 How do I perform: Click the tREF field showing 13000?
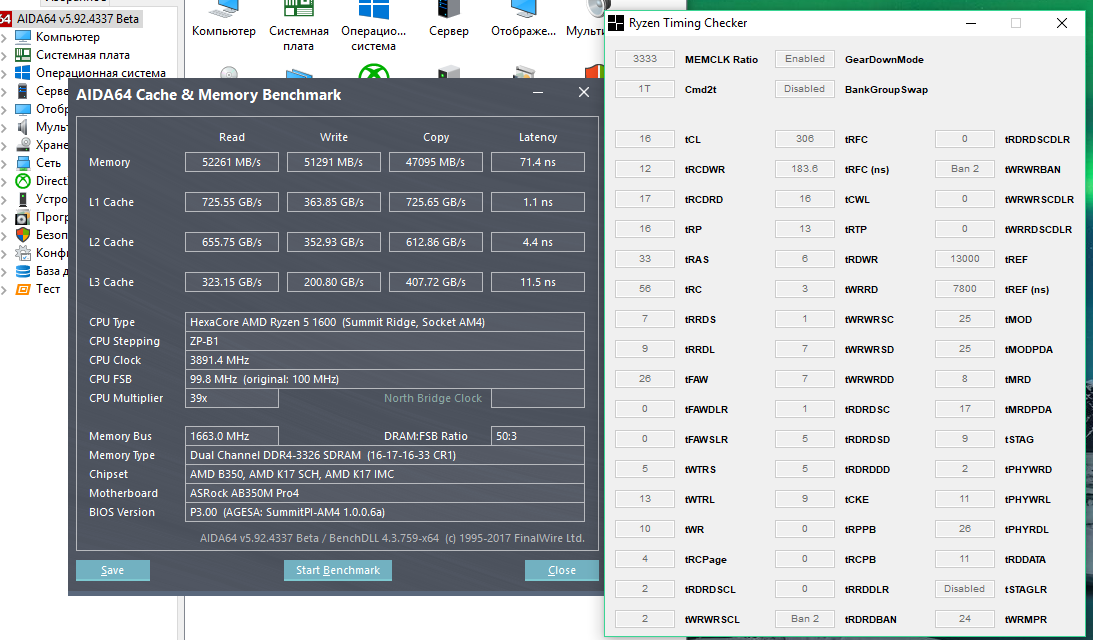coord(965,259)
